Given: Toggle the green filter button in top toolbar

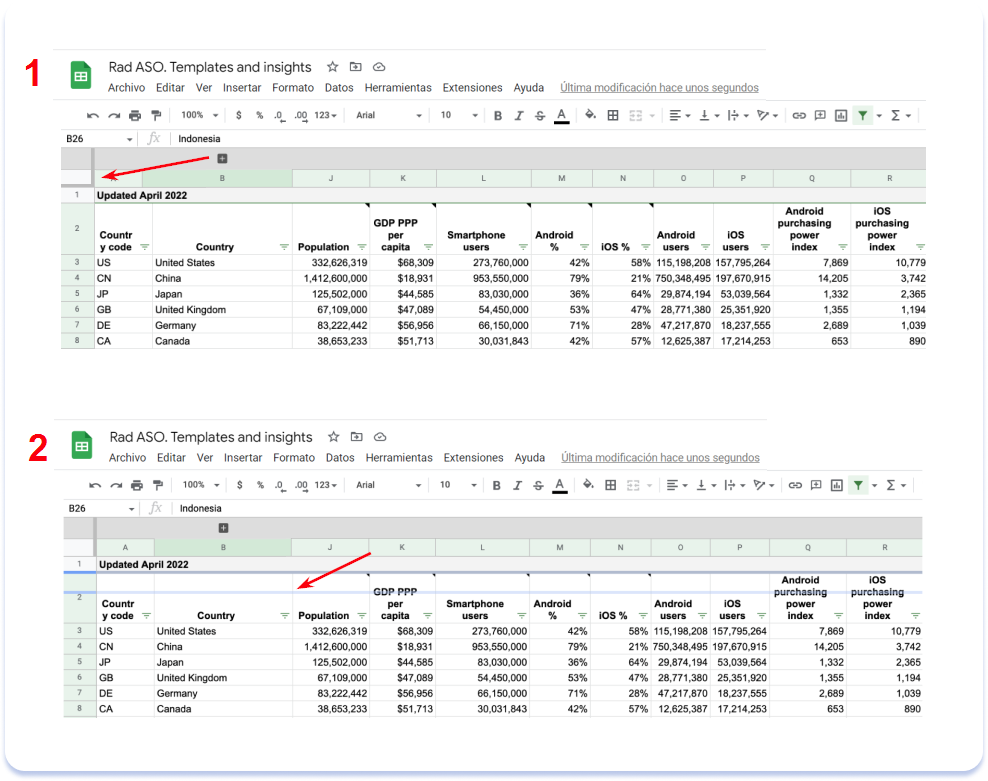Looking at the screenshot, I should 862,116.
